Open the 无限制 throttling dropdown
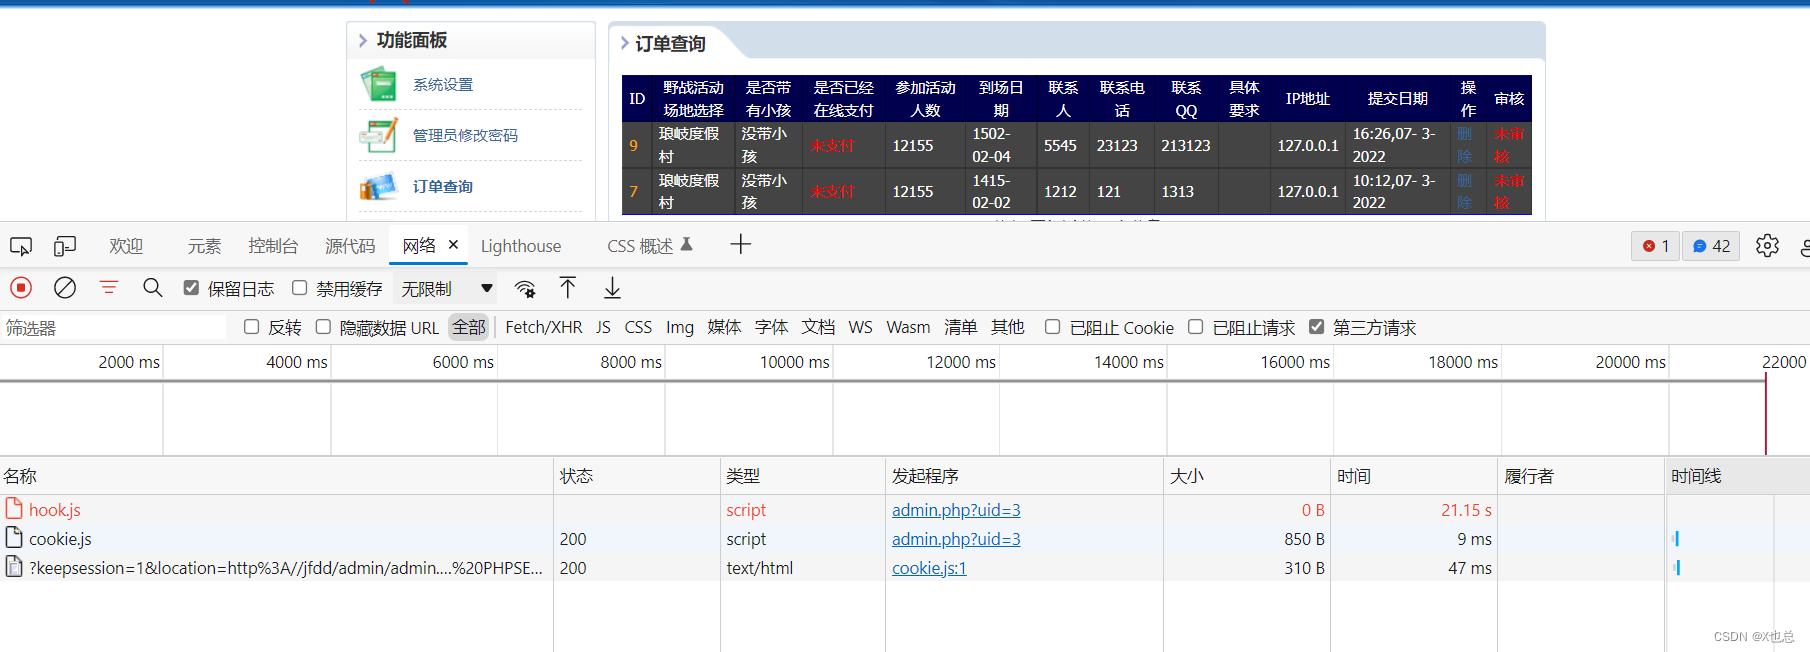Image resolution: width=1810 pixels, height=652 pixels. [x=447, y=289]
